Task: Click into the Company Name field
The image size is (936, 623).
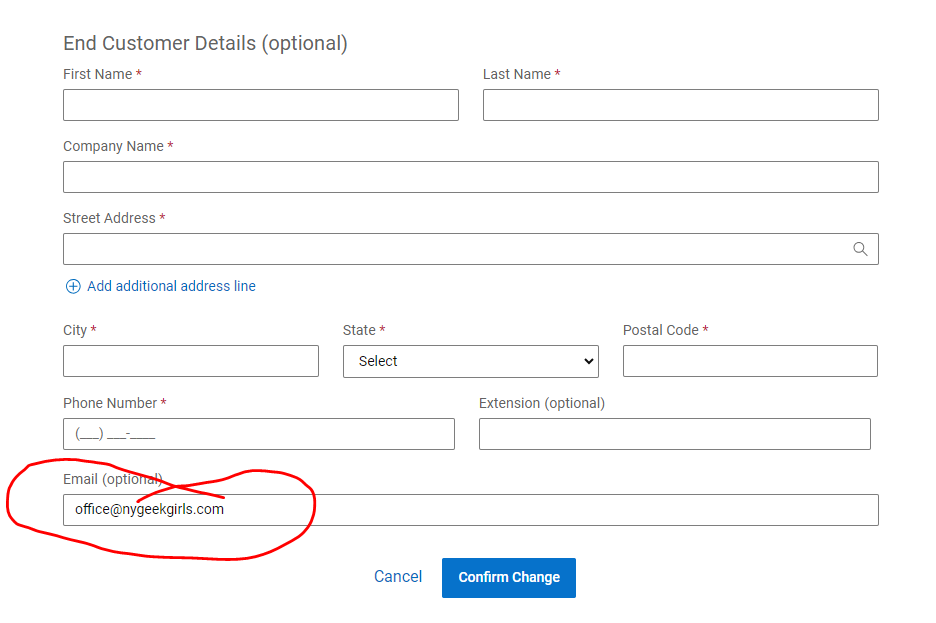Action: (470, 177)
